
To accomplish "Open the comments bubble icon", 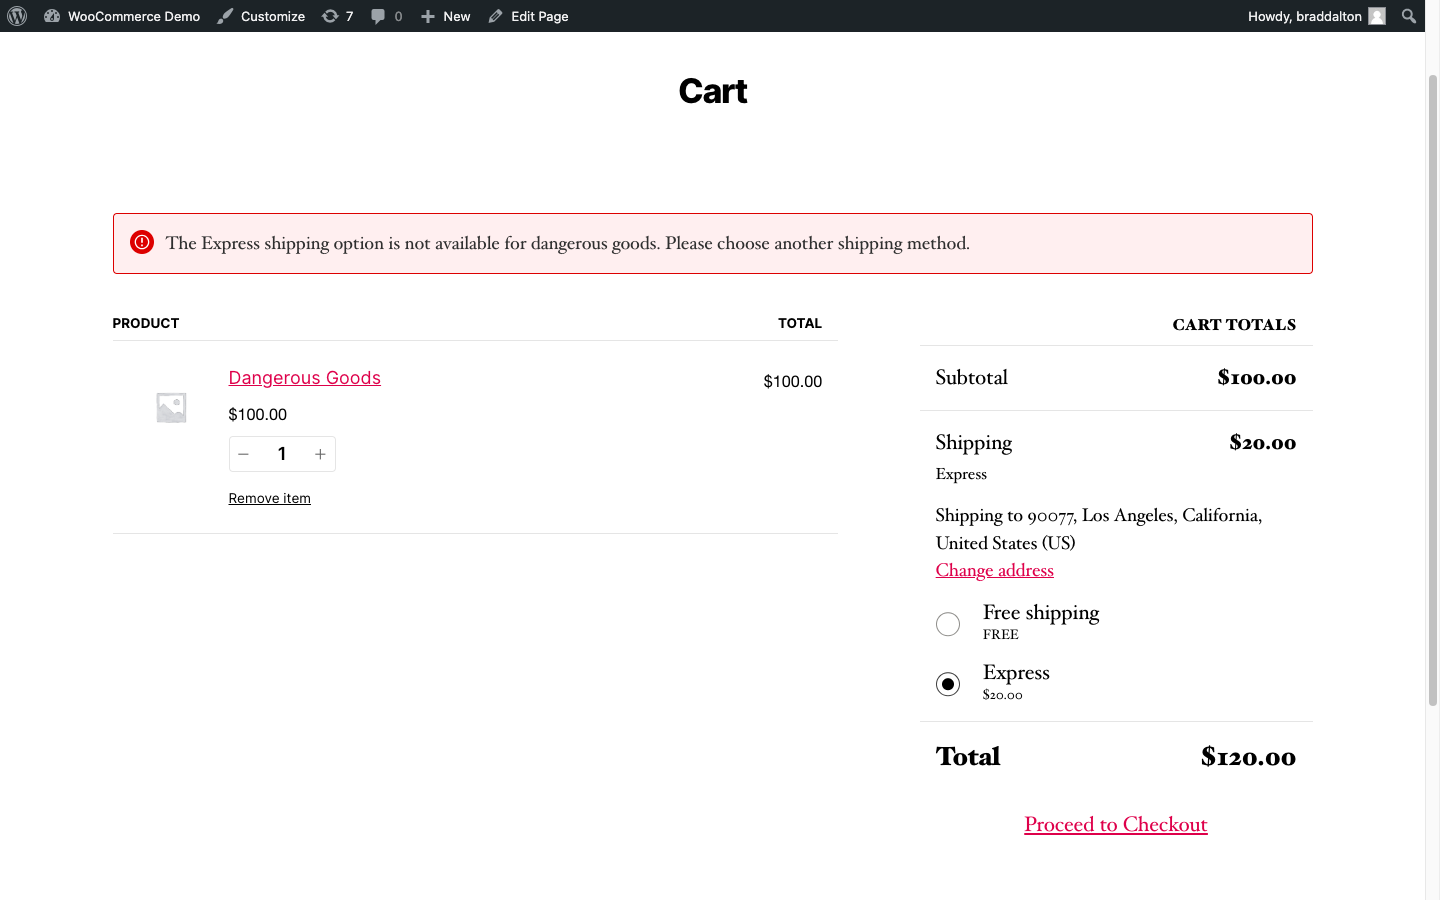I will [378, 16].
